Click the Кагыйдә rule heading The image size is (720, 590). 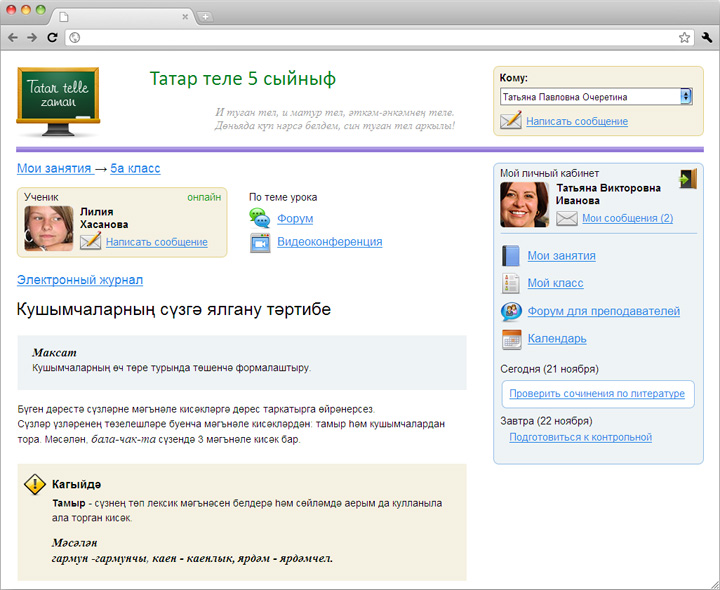(77, 485)
